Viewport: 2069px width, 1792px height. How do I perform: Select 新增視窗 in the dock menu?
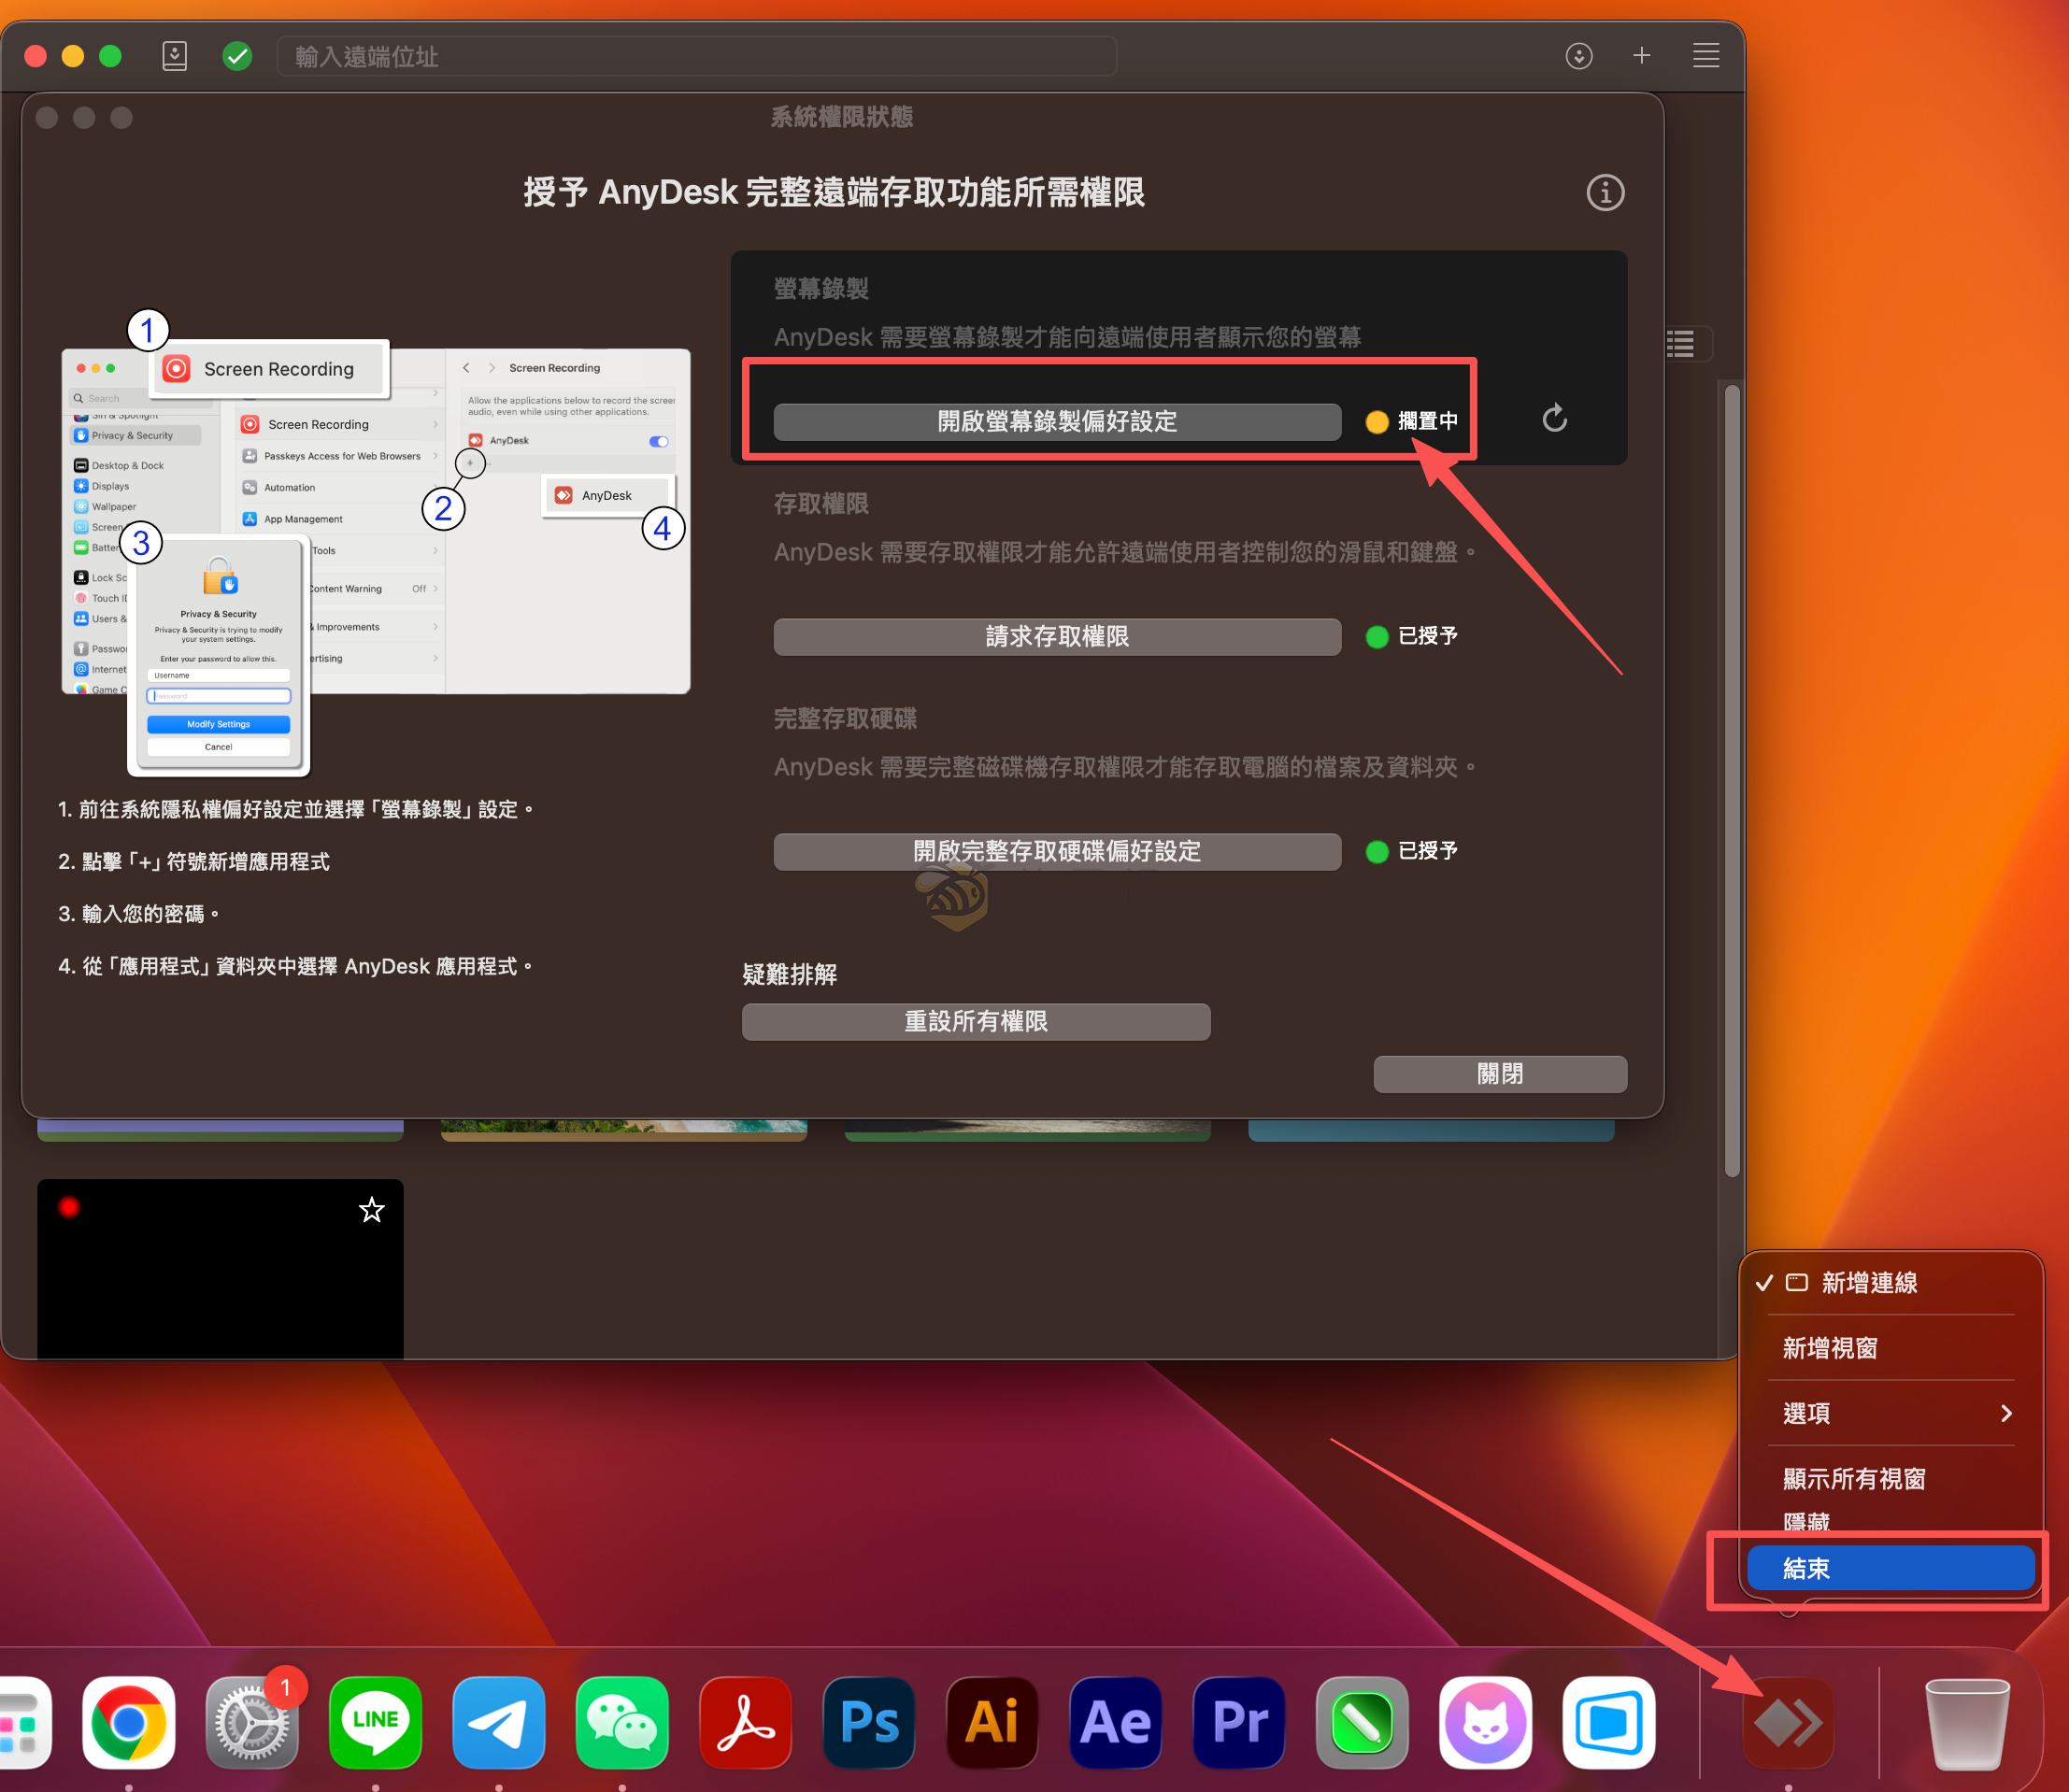coord(1830,1348)
